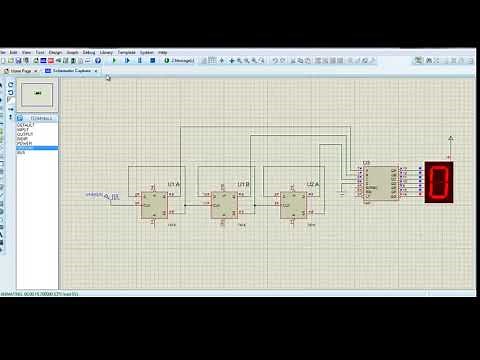Viewport: 480px width, 360px height.
Task: Open the Edit menu
Action: pos(13,52)
